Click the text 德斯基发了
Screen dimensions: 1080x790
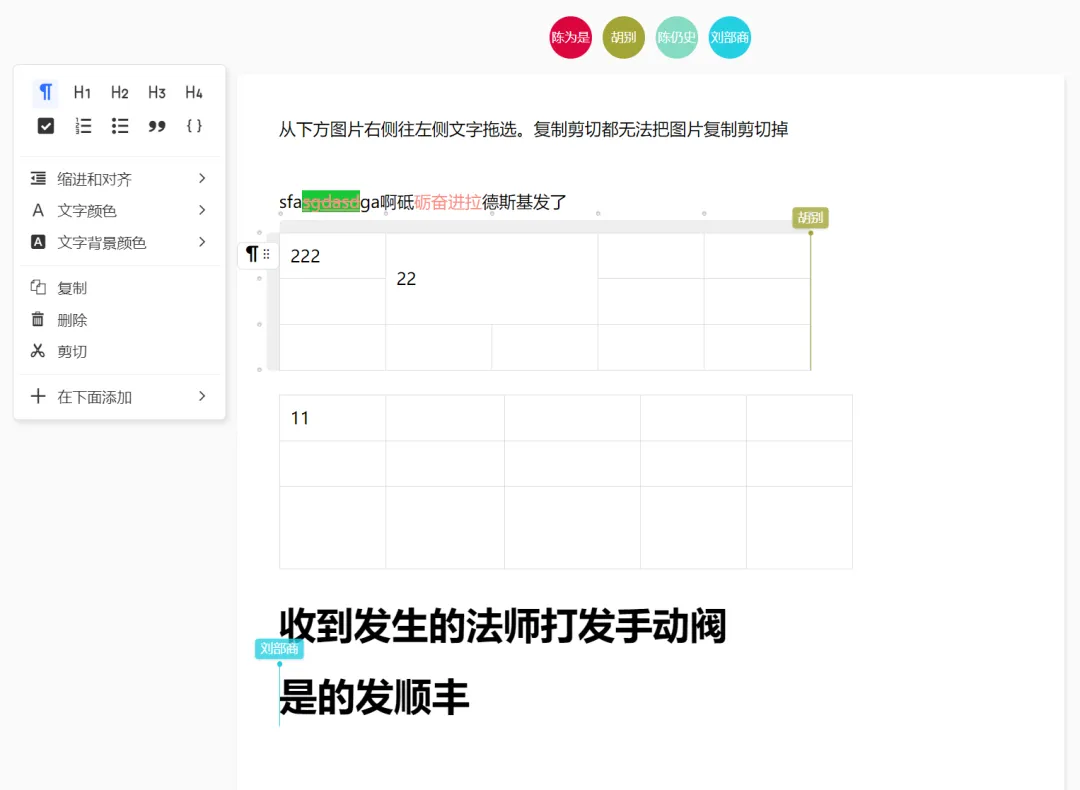click(524, 202)
